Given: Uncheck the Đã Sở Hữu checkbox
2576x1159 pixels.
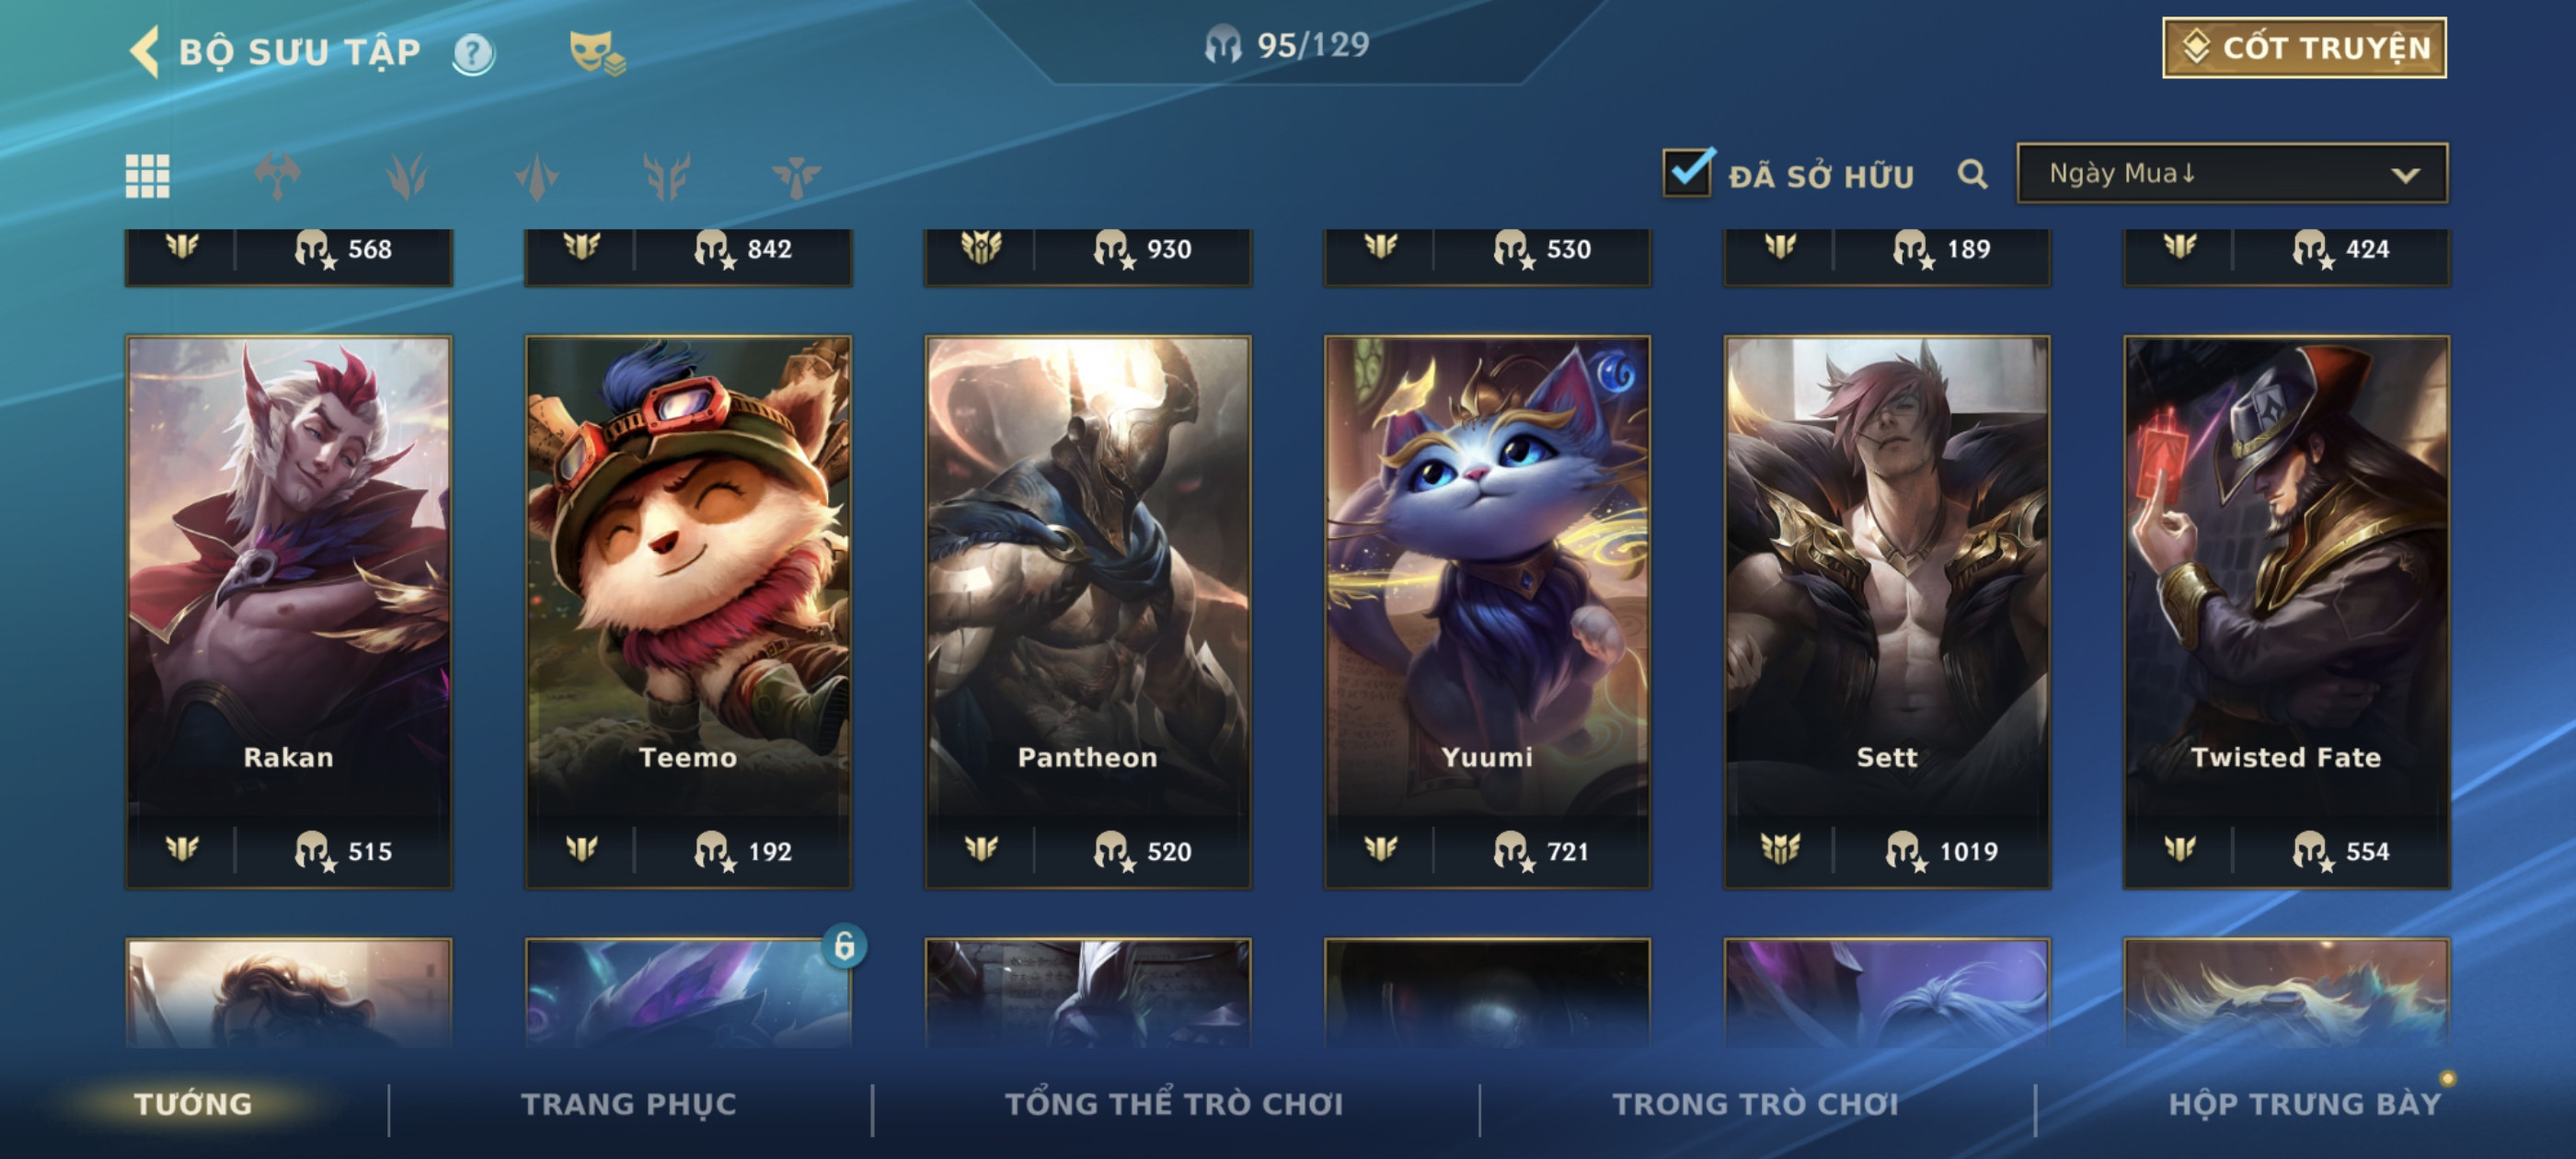Looking at the screenshot, I should [x=1687, y=172].
